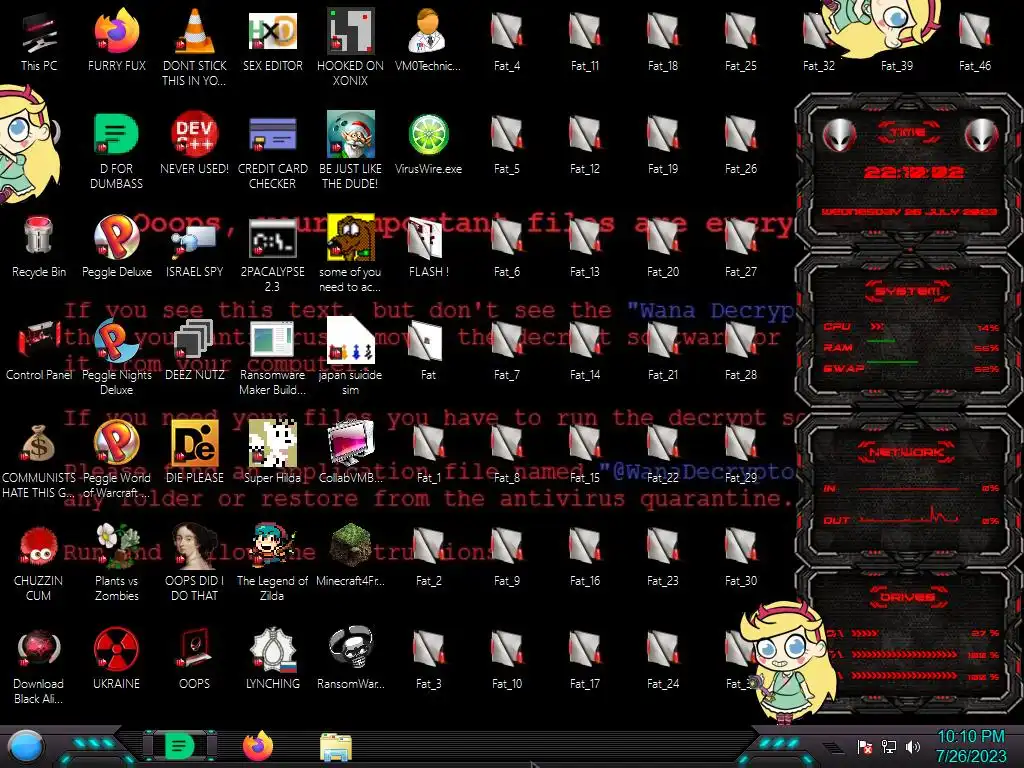The height and width of the screenshot is (768, 1024).
Task: Select the LYNCHING shortcut
Action: (x=273, y=658)
